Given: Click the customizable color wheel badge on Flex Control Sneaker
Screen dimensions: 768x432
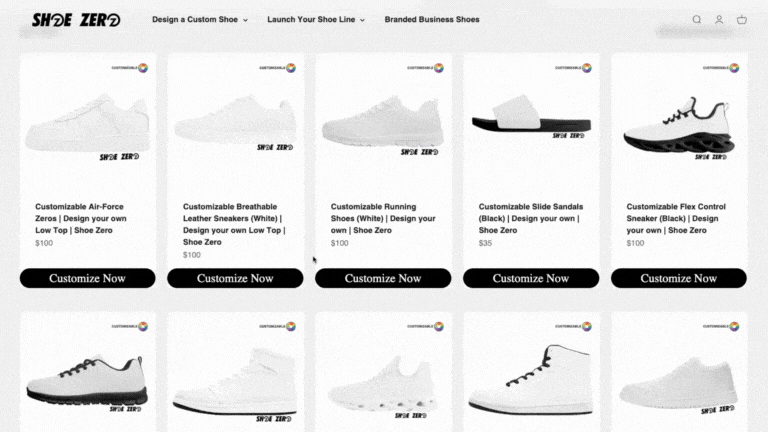Looking at the screenshot, I should pos(734,68).
